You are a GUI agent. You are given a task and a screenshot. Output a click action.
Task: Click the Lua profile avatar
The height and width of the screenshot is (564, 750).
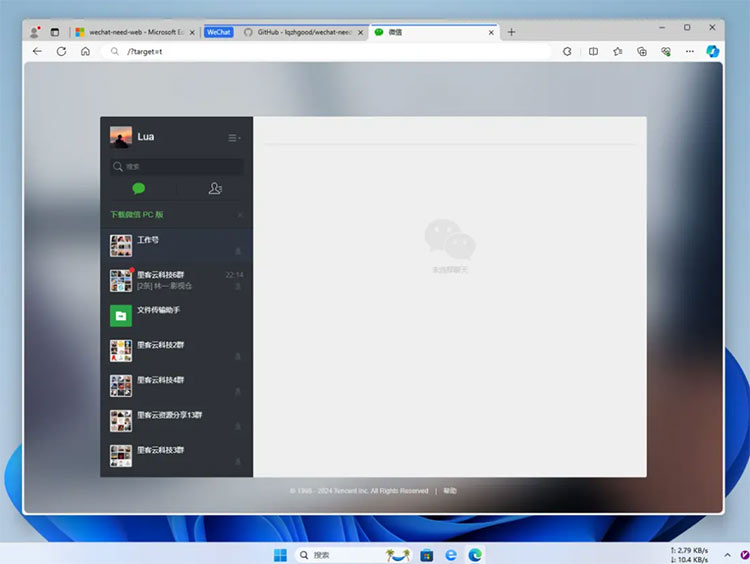tap(121, 137)
